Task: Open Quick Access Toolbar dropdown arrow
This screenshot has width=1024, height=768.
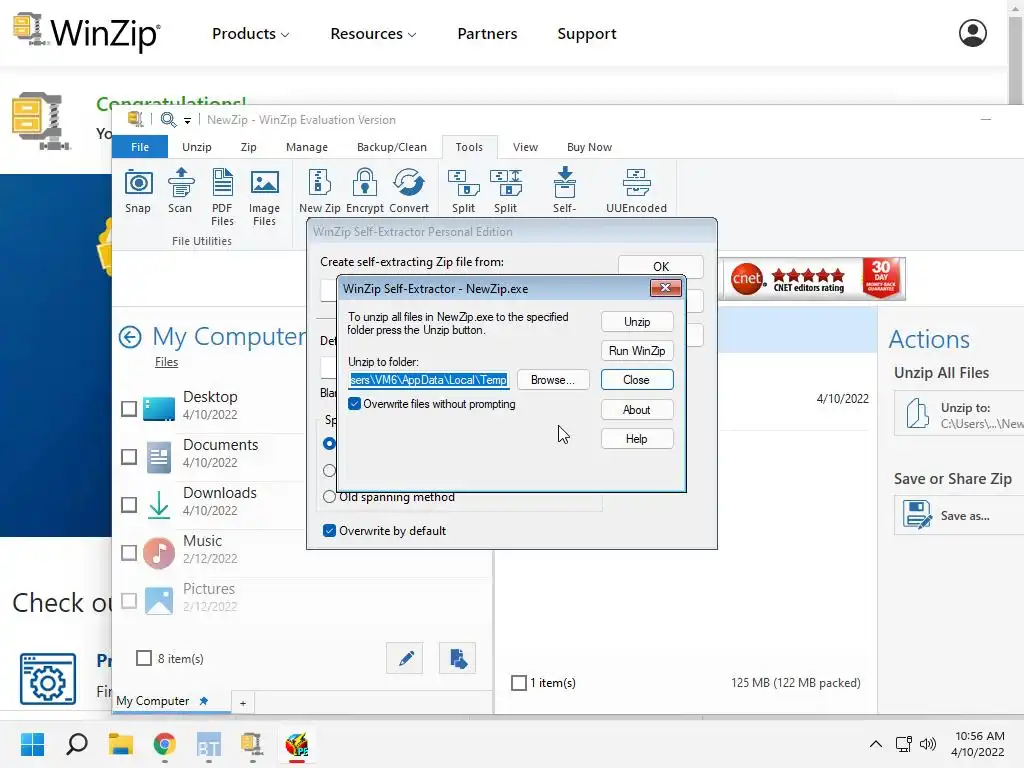Action: click(x=187, y=120)
